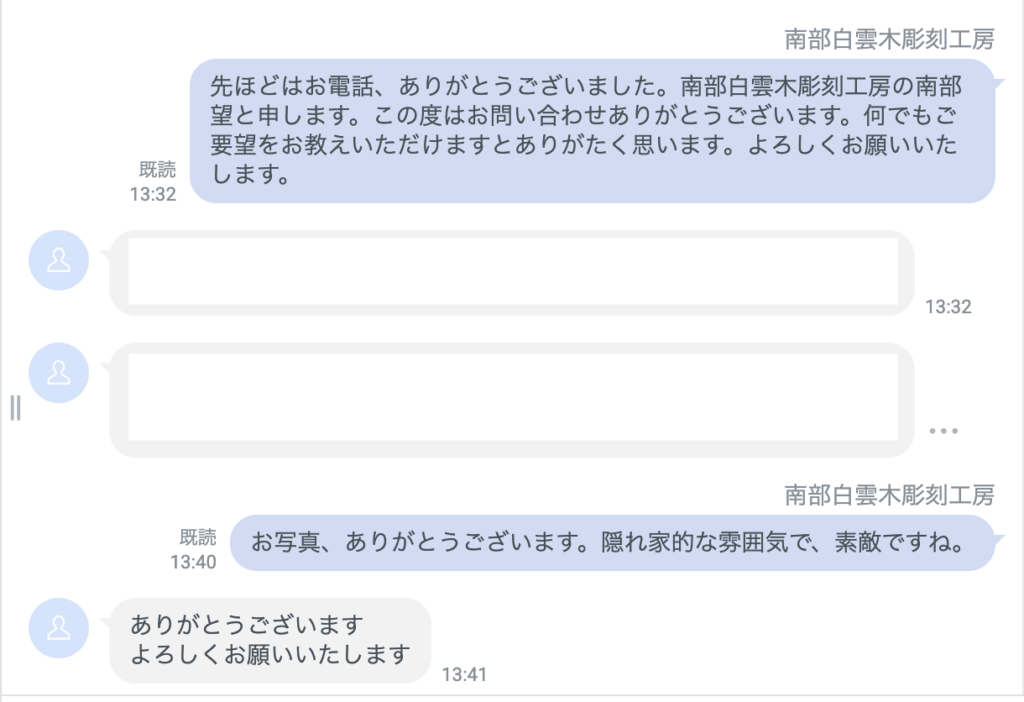The height and width of the screenshot is (702, 1024).
Task: Click the double-bar panel handle on left edge
Action: point(15,407)
